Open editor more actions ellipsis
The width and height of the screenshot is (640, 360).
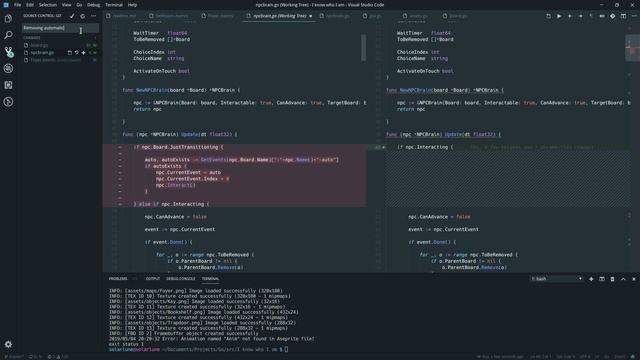(x=634, y=16)
